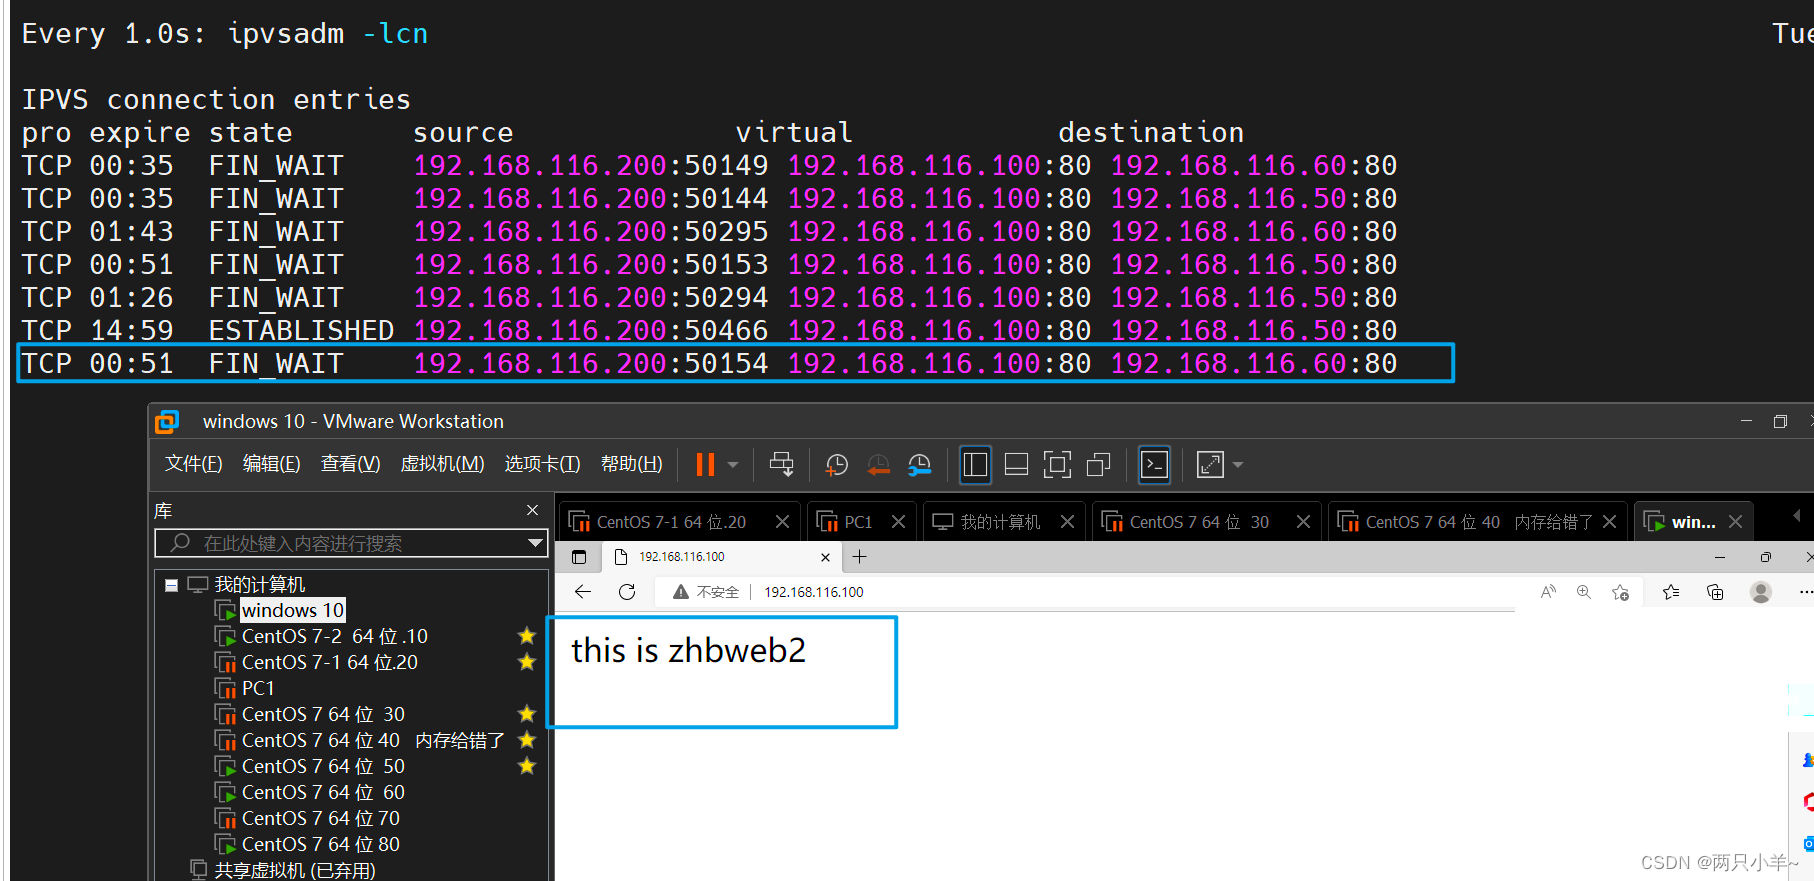
Task: Select CentOS 7 64 位 60 in library
Action: click(x=323, y=792)
